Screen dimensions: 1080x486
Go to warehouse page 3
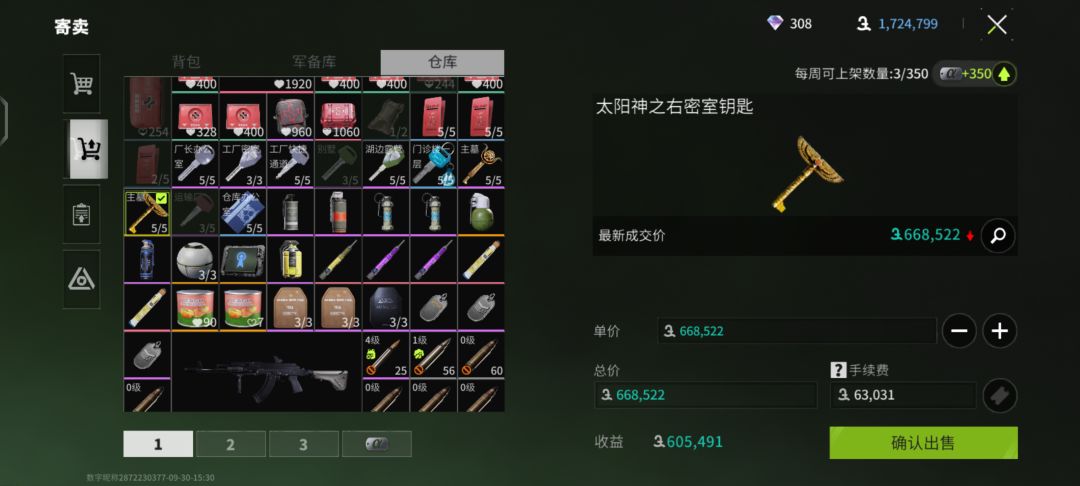pos(303,444)
